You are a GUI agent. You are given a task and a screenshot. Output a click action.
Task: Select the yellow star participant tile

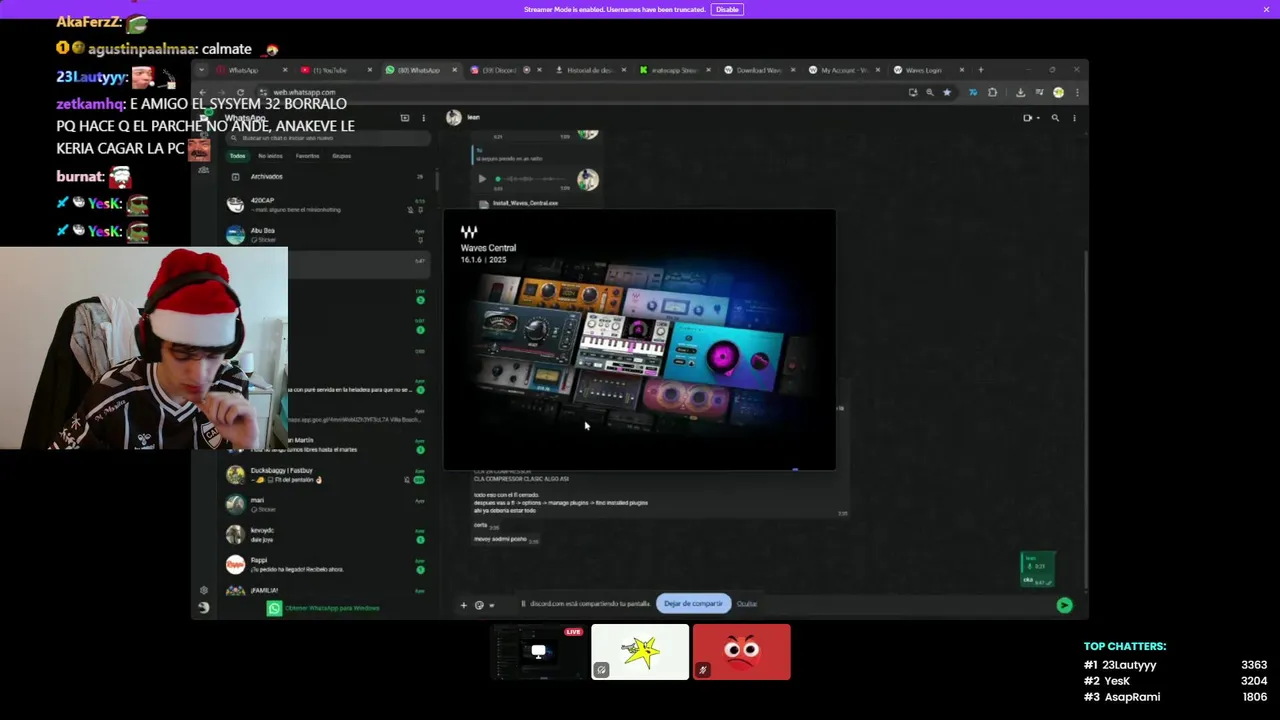(640, 652)
